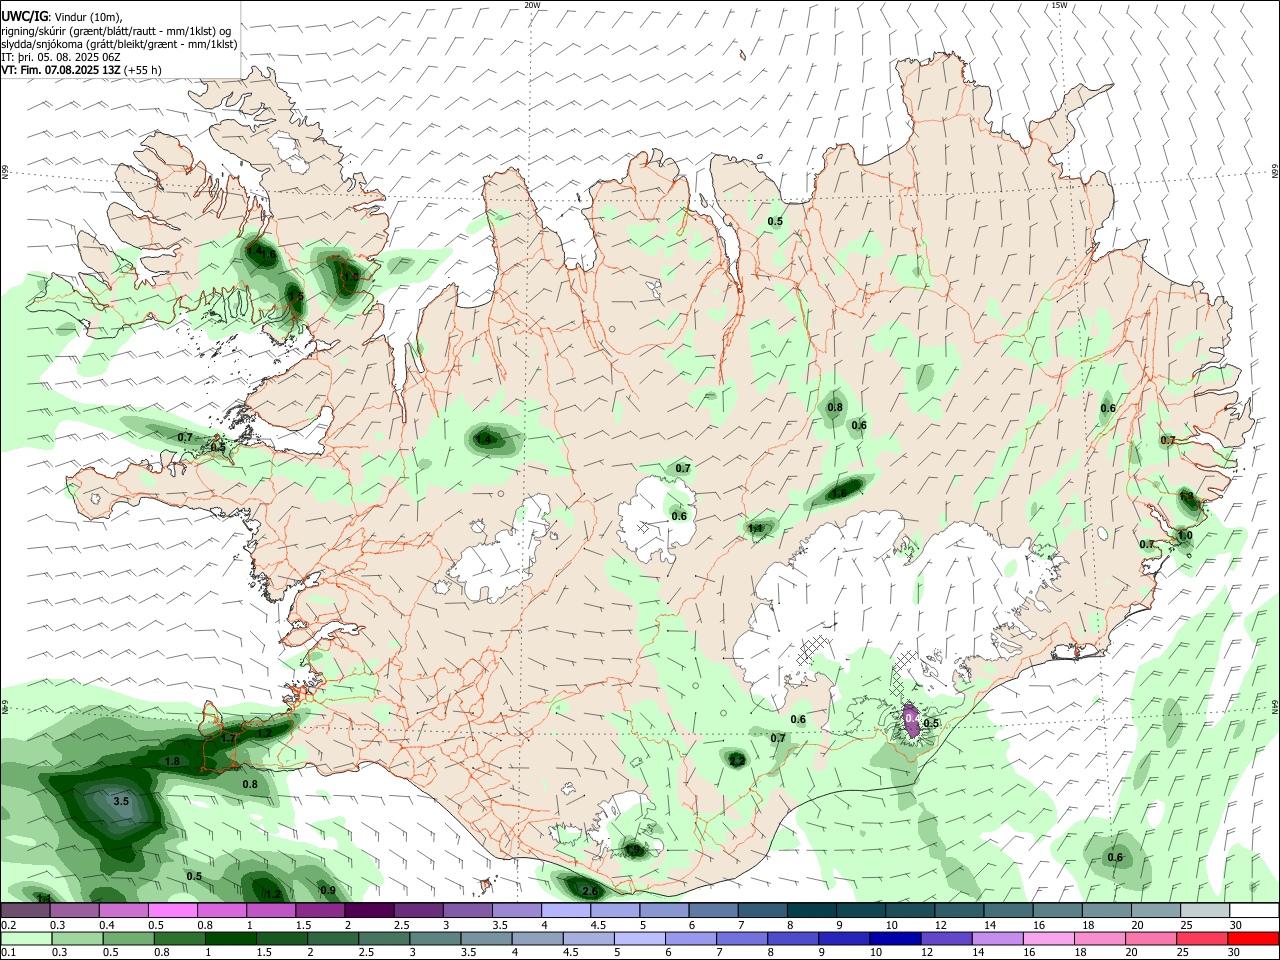This screenshot has width=1280, height=960.
Task: Select upper legend lavender swatch between 4 and 4.5
Action: (566, 910)
